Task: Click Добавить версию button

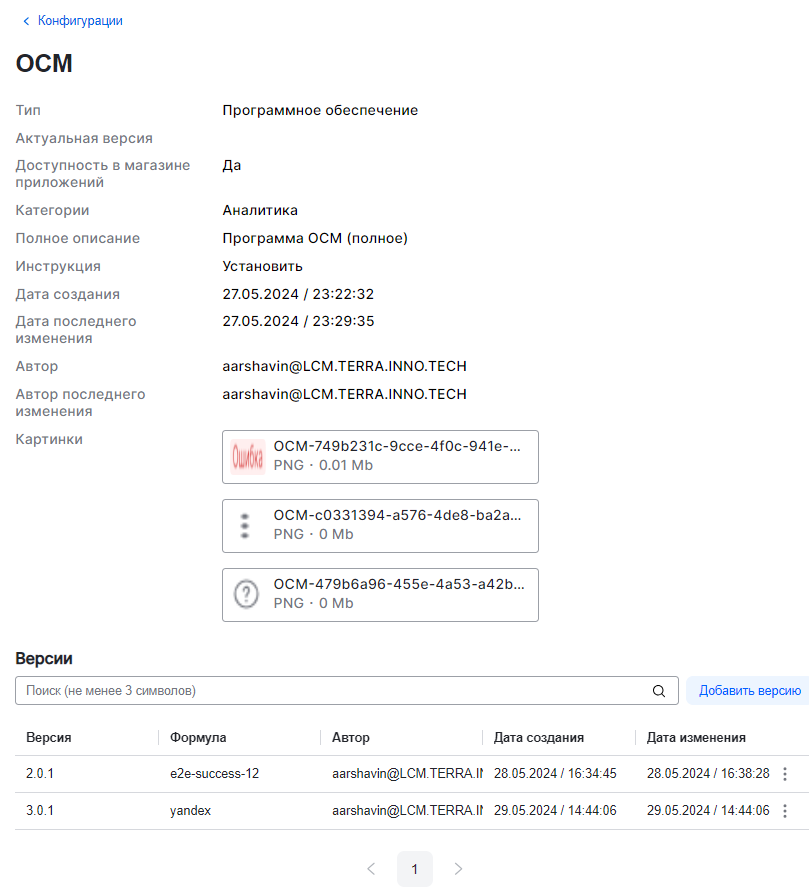Action: [x=749, y=691]
